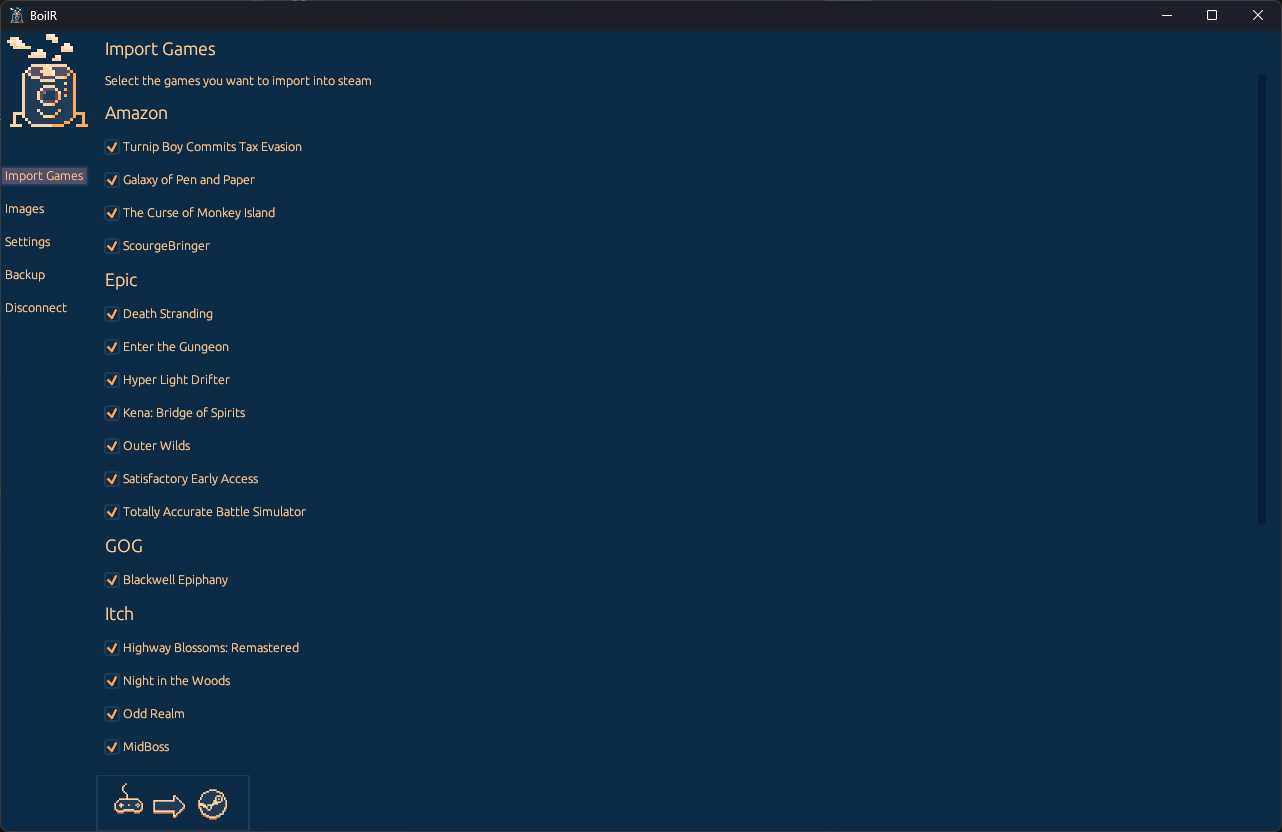
Task: Click the small BoilR icon in the title bar
Action: (16, 15)
